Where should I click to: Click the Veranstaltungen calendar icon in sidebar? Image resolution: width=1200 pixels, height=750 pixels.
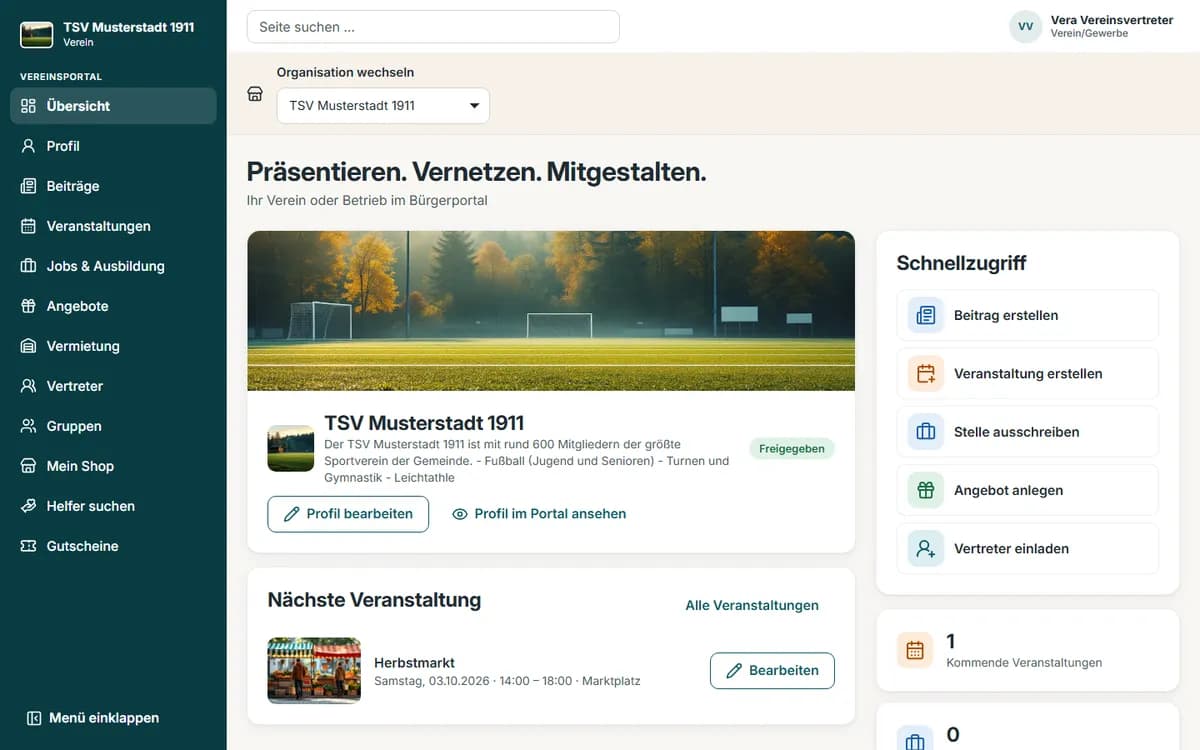tap(28, 226)
